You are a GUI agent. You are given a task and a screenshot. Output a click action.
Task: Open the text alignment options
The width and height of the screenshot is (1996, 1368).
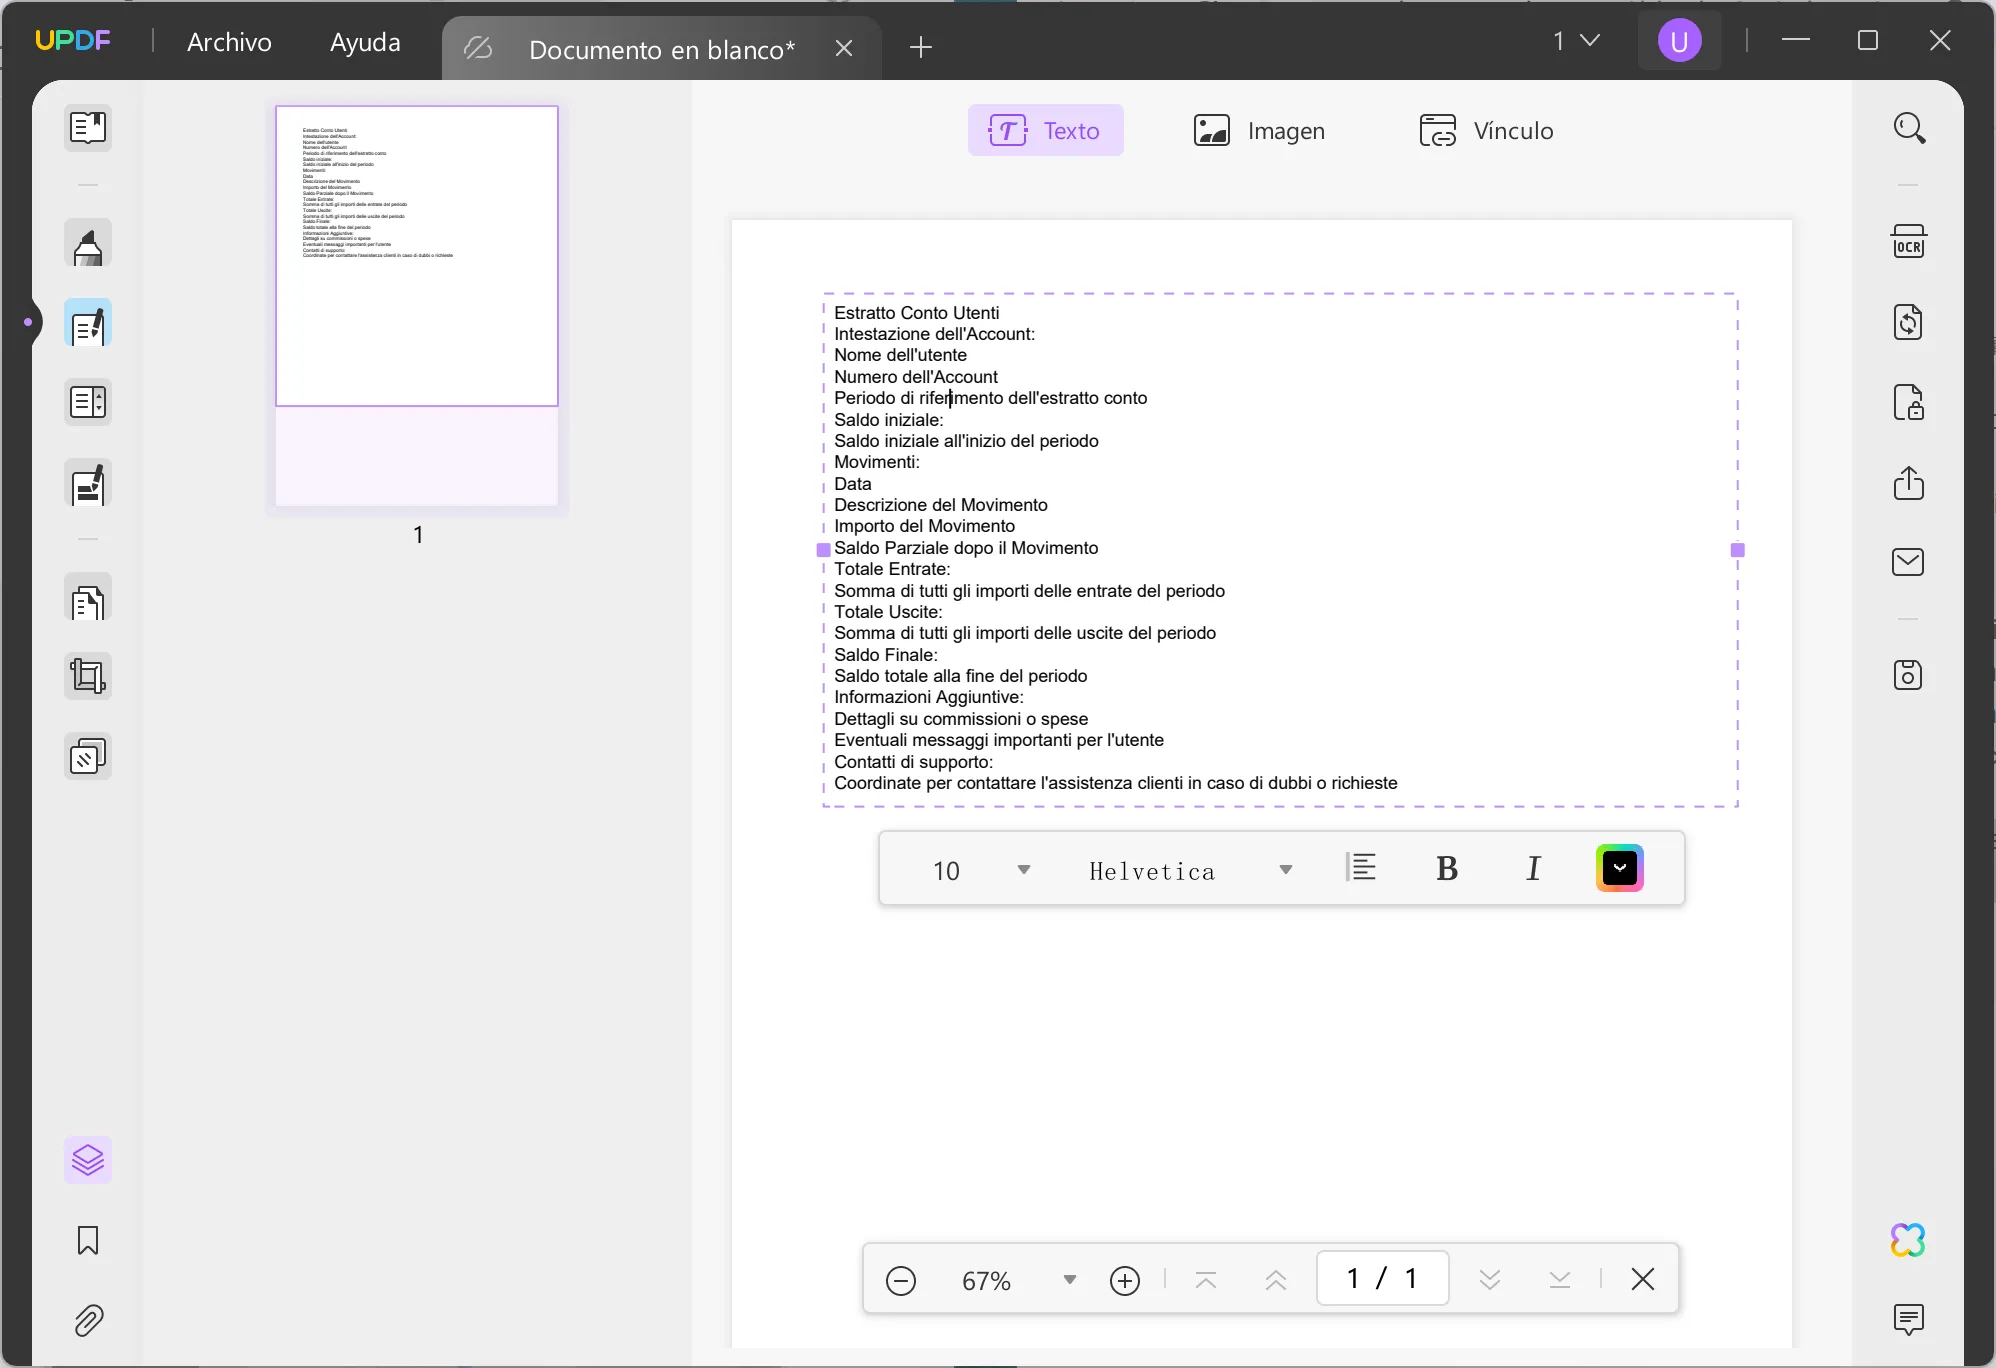click(1361, 868)
